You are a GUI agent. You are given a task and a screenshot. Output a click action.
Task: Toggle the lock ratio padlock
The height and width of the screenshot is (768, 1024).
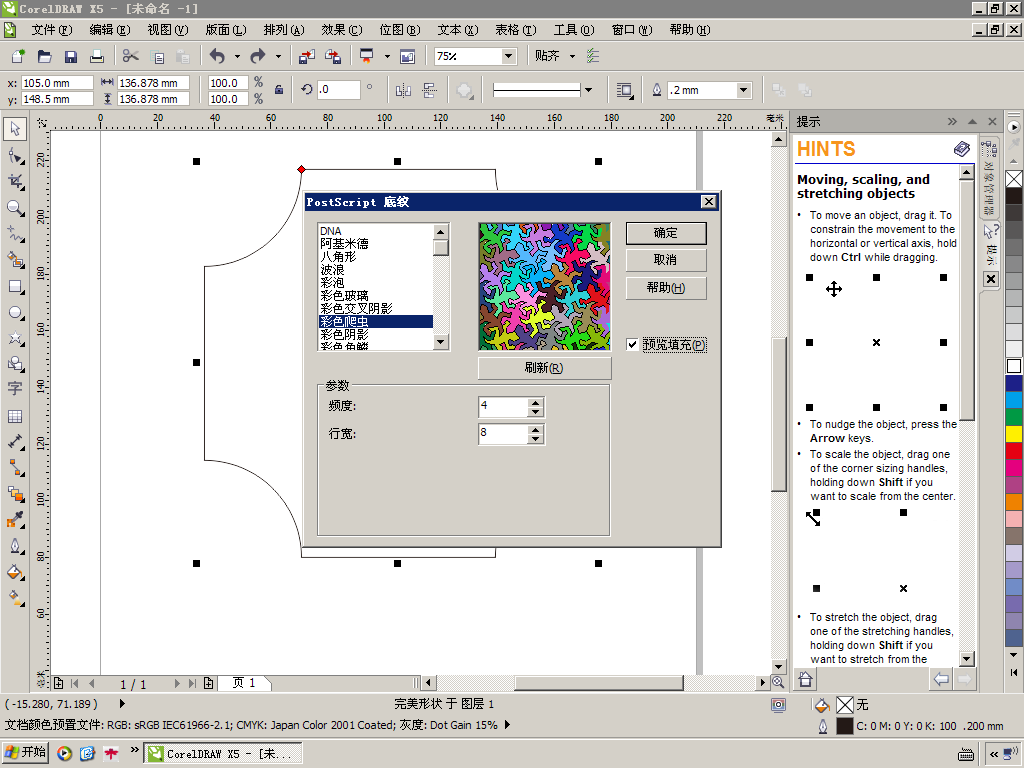(279, 90)
